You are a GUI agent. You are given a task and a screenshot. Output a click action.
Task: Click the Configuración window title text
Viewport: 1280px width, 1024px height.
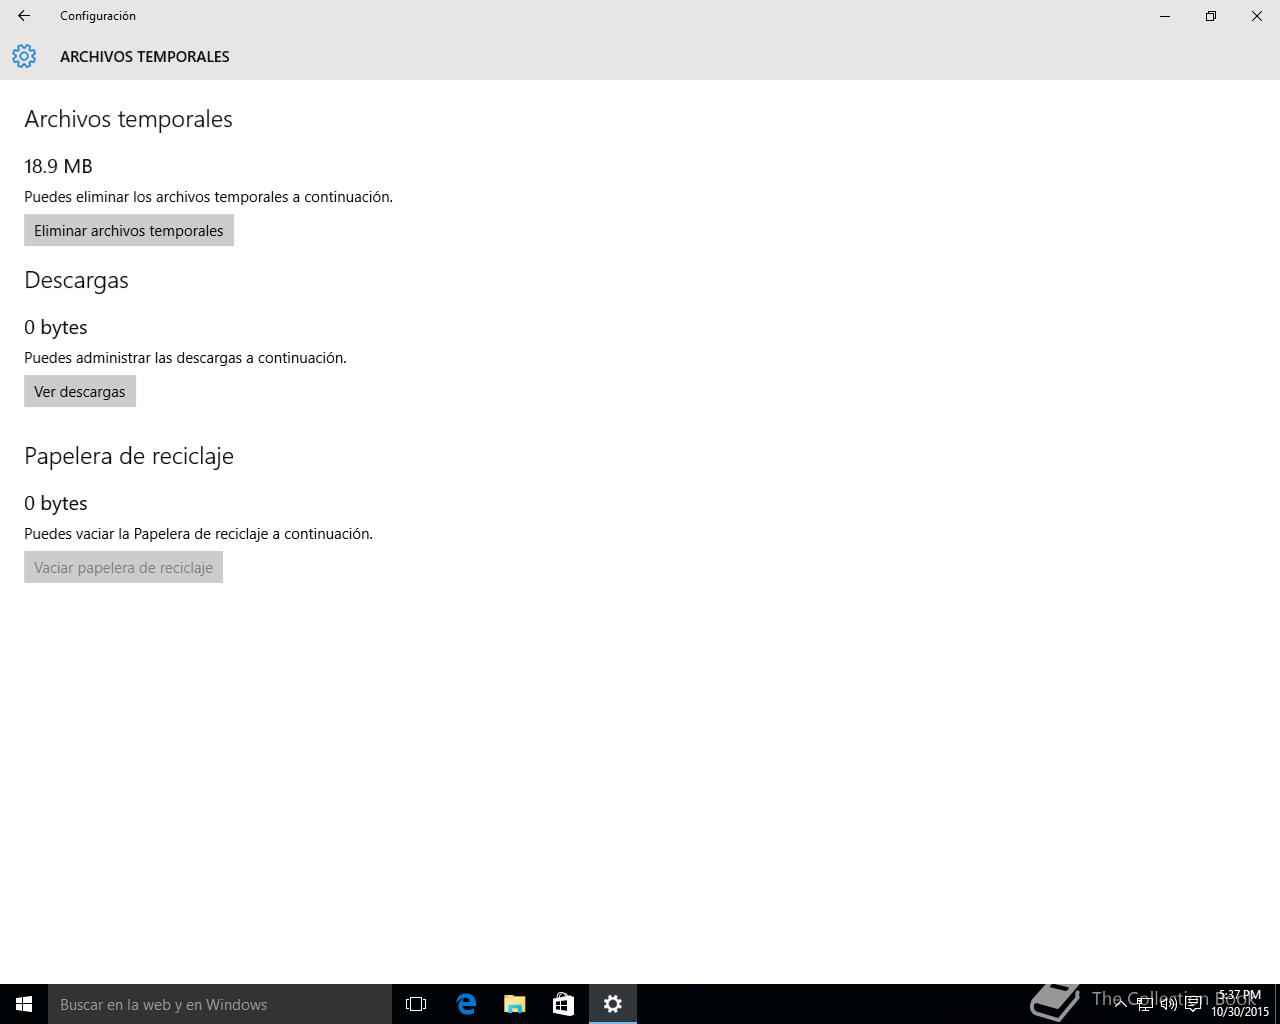tap(98, 16)
